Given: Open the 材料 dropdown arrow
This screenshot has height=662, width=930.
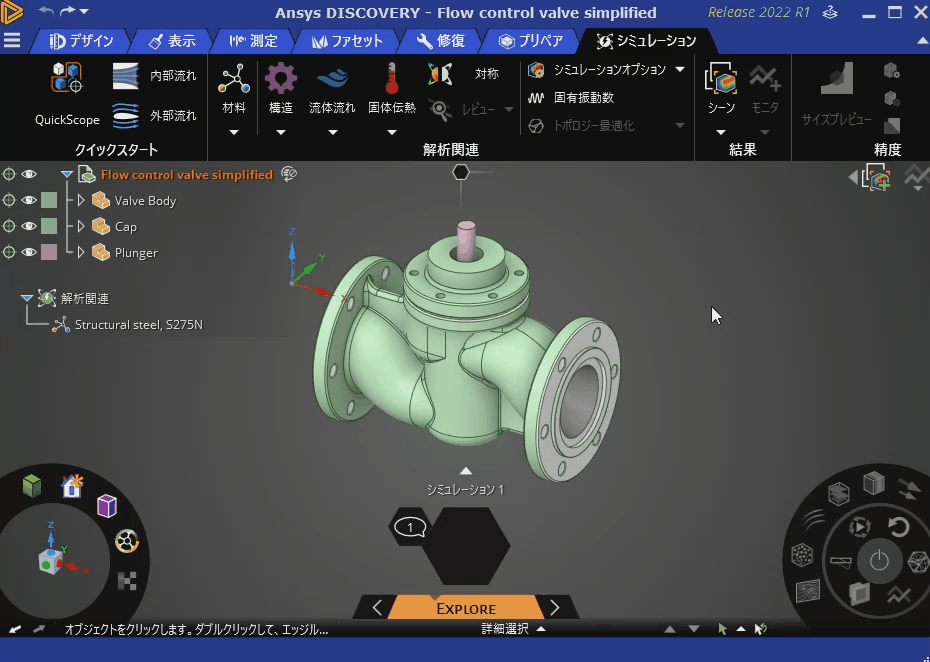Looking at the screenshot, I should [x=234, y=132].
